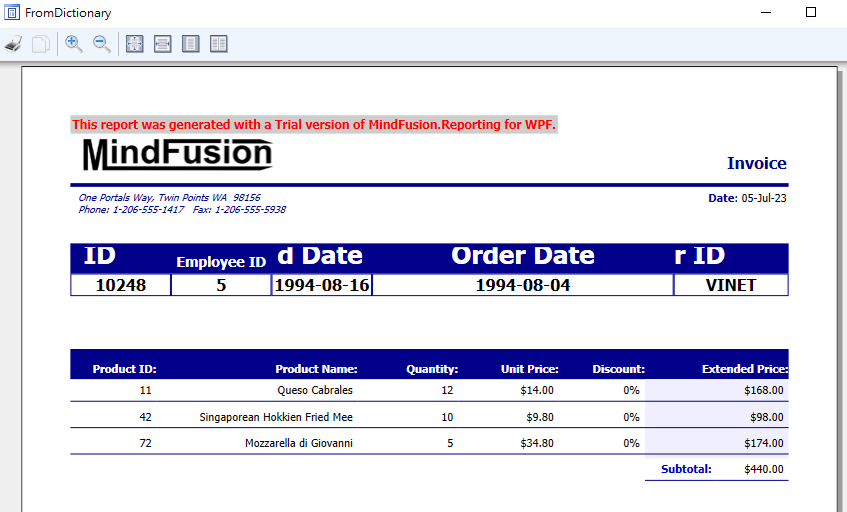This screenshot has height=512, width=847.
Task: Fit the page to window width
Action: coord(163,44)
